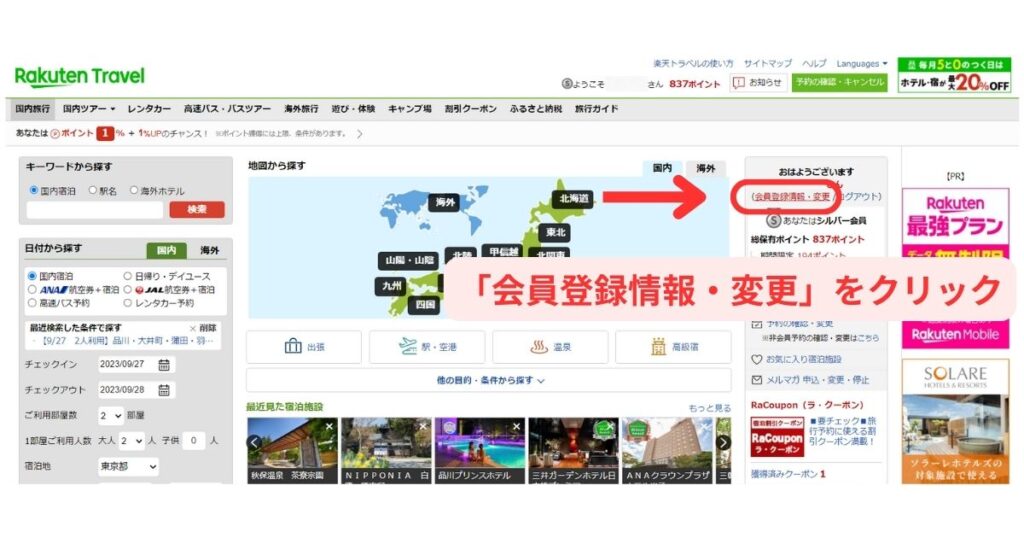Screen dimensions: 1024x538
Task: Open 割引クーポン nav item
Action: [x=471, y=109]
